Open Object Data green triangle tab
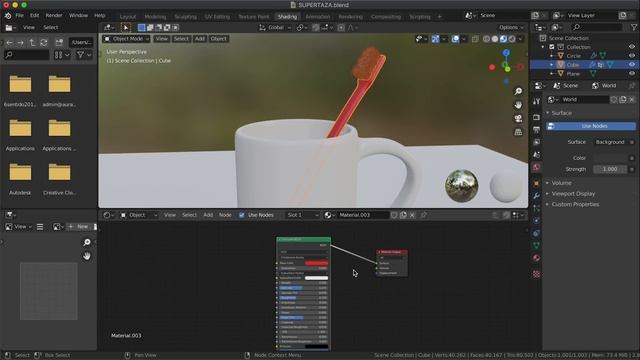 536,245
